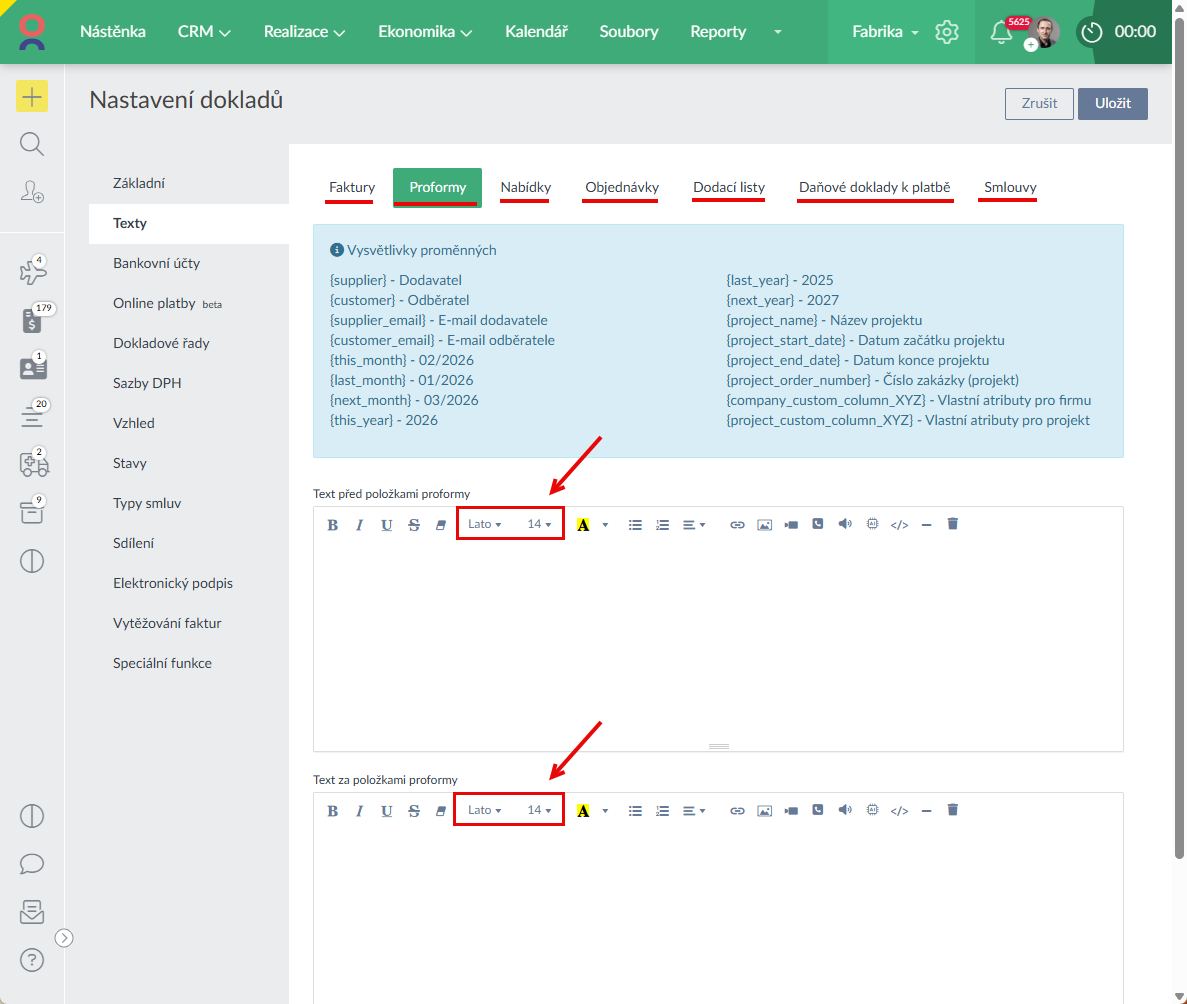Open font size 14 dropdown in second editor
Viewport: 1187px width, 1004px height.
539,810
